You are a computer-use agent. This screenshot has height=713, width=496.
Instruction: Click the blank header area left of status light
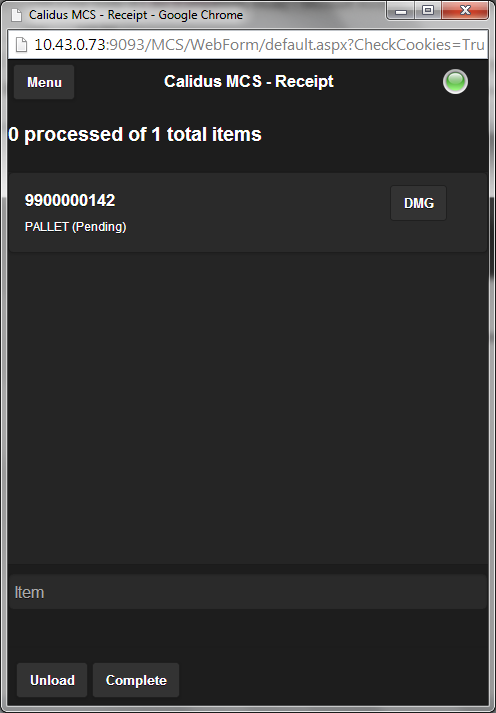click(388, 82)
